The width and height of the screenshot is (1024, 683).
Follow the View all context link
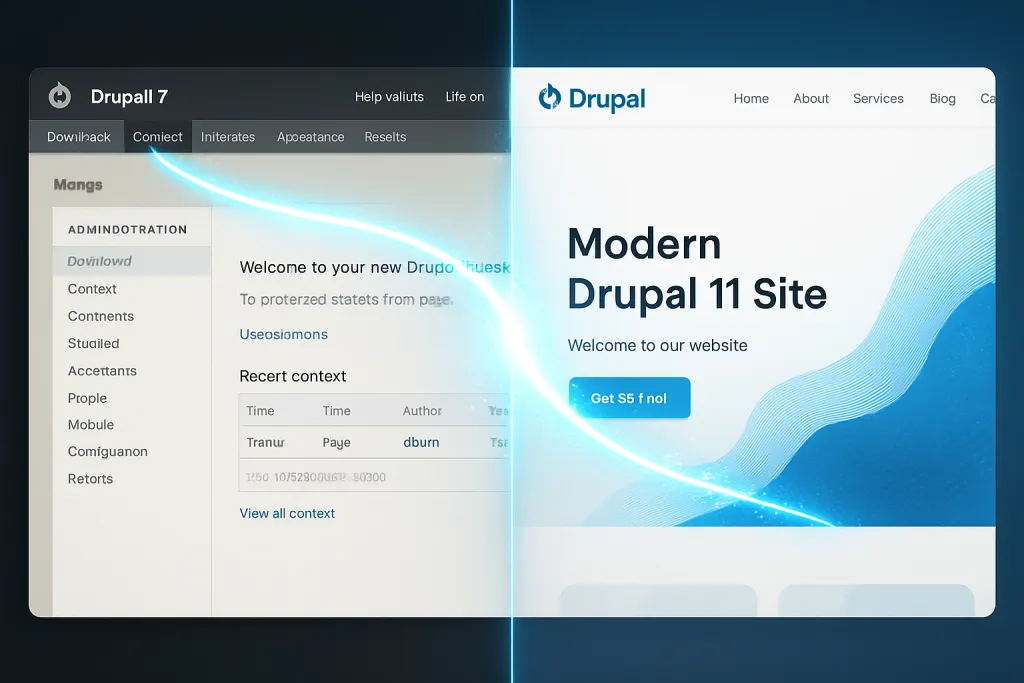(287, 513)
